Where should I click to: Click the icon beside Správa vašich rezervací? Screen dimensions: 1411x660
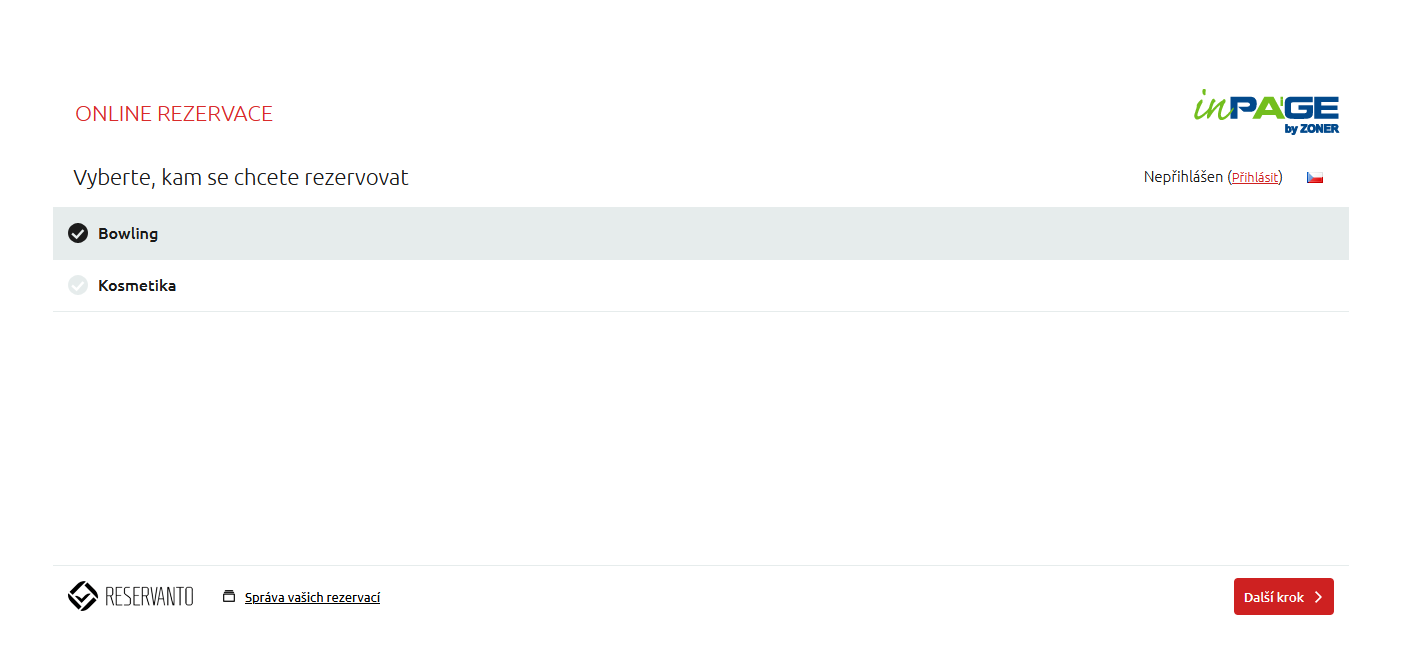coord(229,597)
